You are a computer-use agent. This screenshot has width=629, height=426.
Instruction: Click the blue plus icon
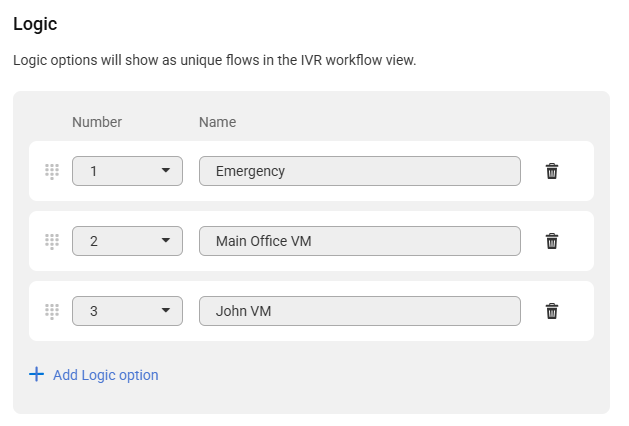point(37,375)
